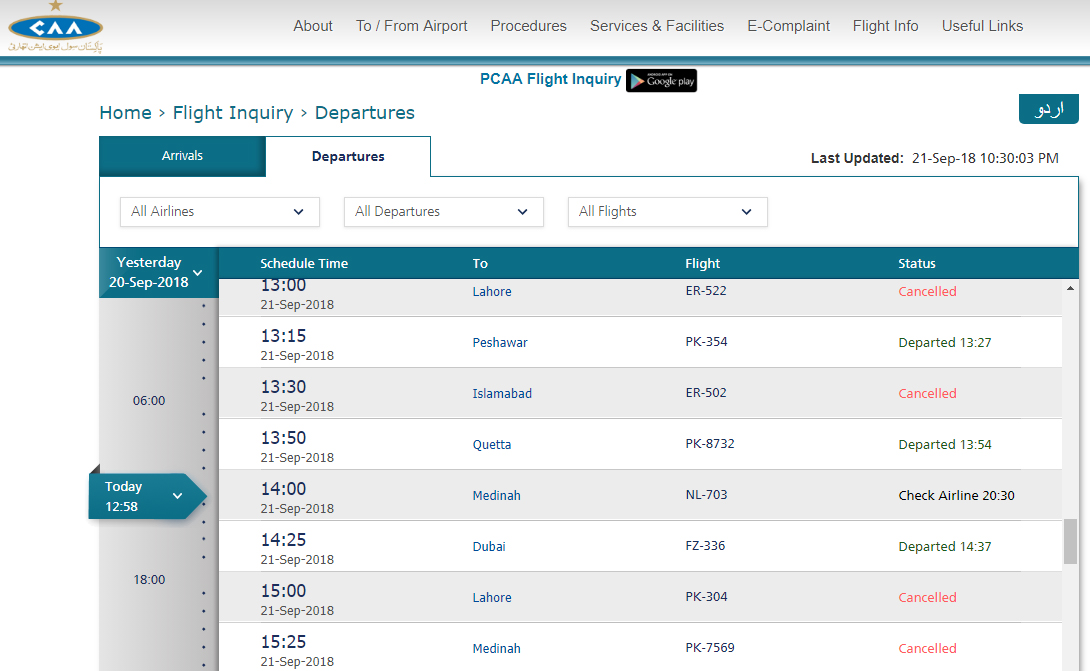Click the Departures breadcrumb
The image size is (1090, 671).
click(x=364, y=113)
